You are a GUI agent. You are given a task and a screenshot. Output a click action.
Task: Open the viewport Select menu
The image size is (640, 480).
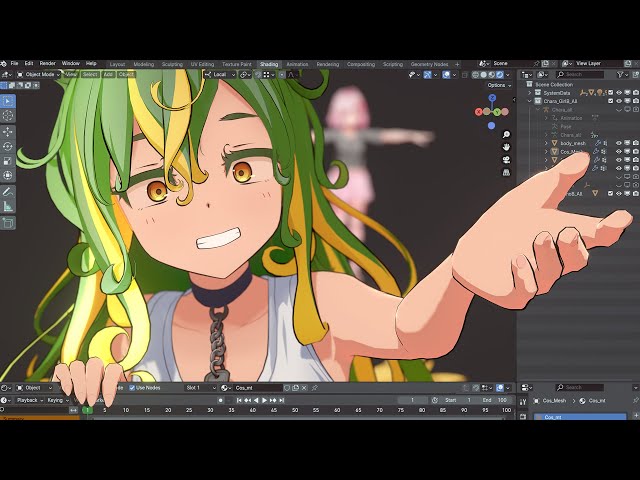(x=90, y=75)
